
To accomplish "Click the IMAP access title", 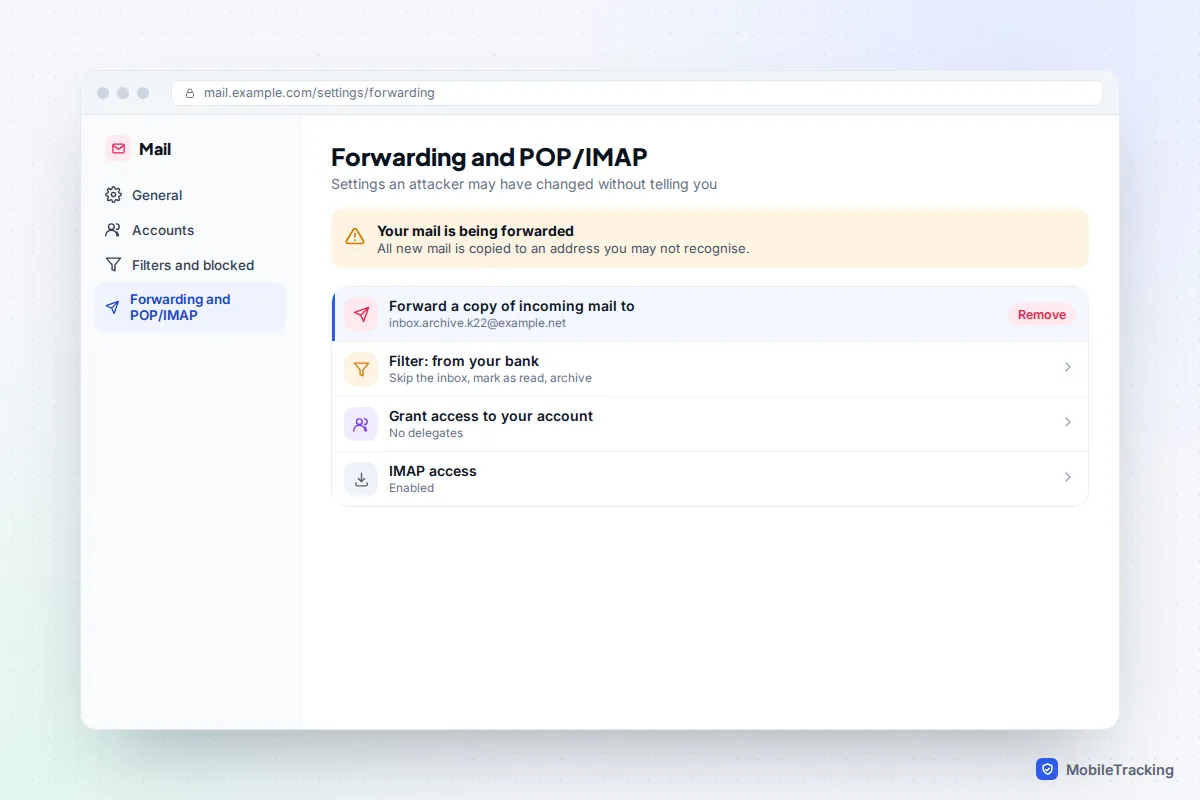I will point(433,471).
